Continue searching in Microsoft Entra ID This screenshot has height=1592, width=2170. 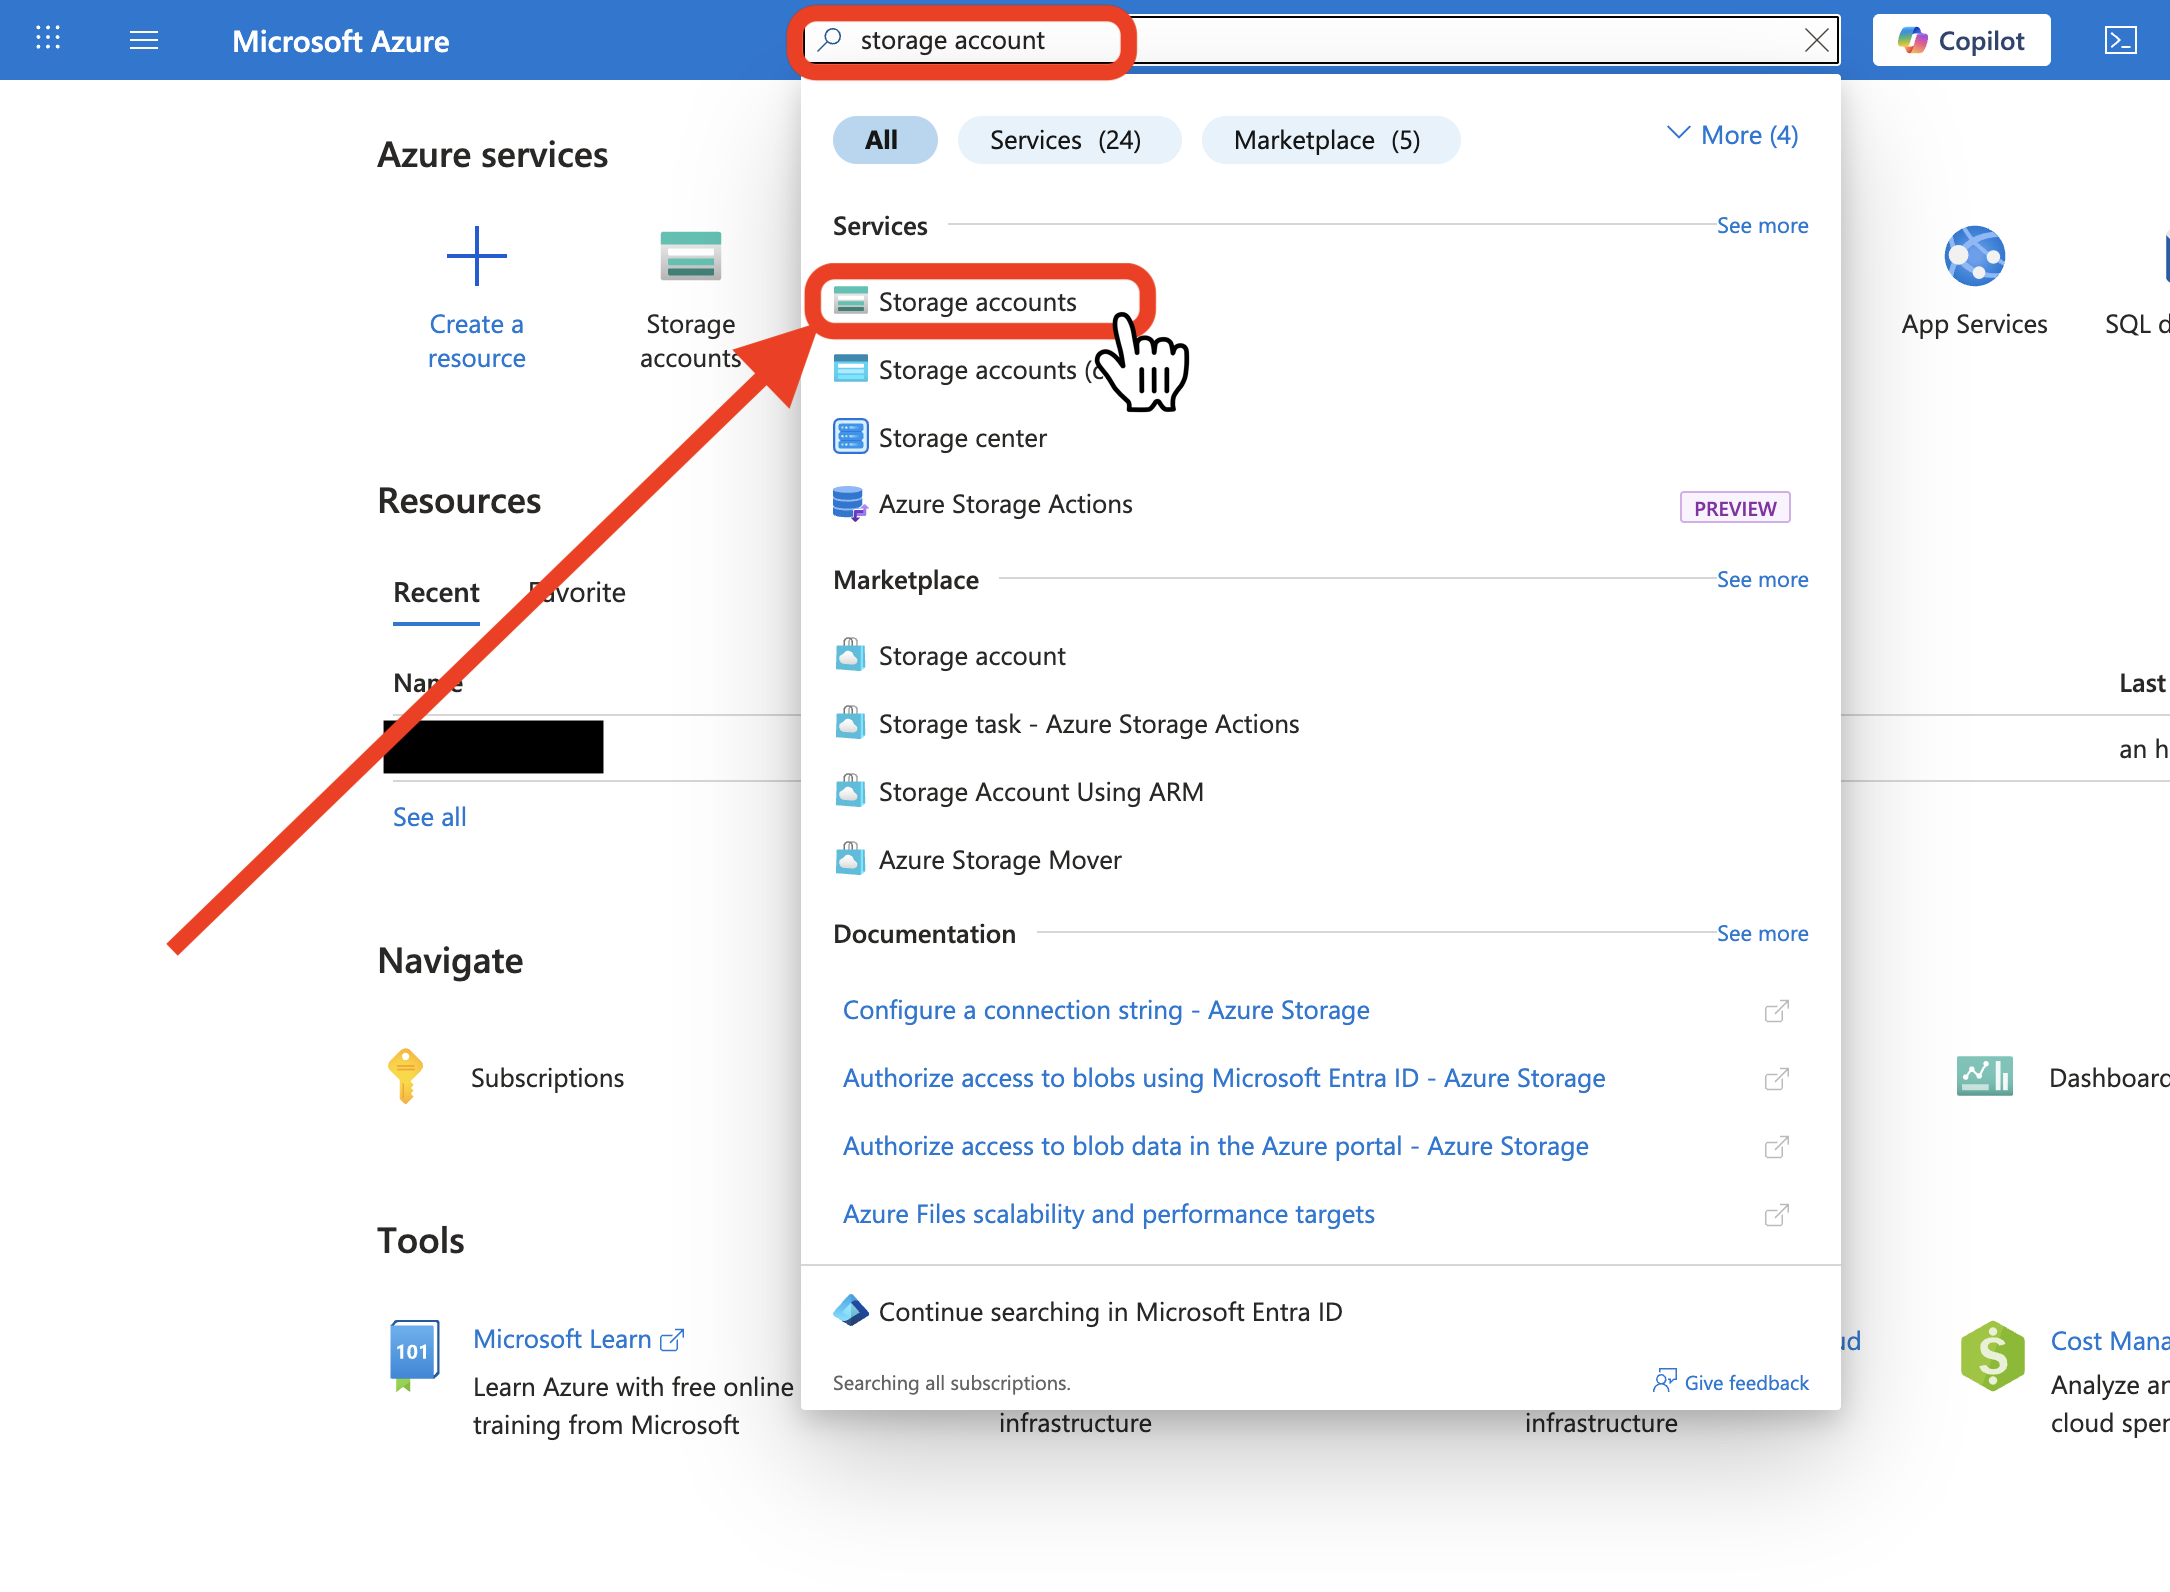point(1109,1312)
